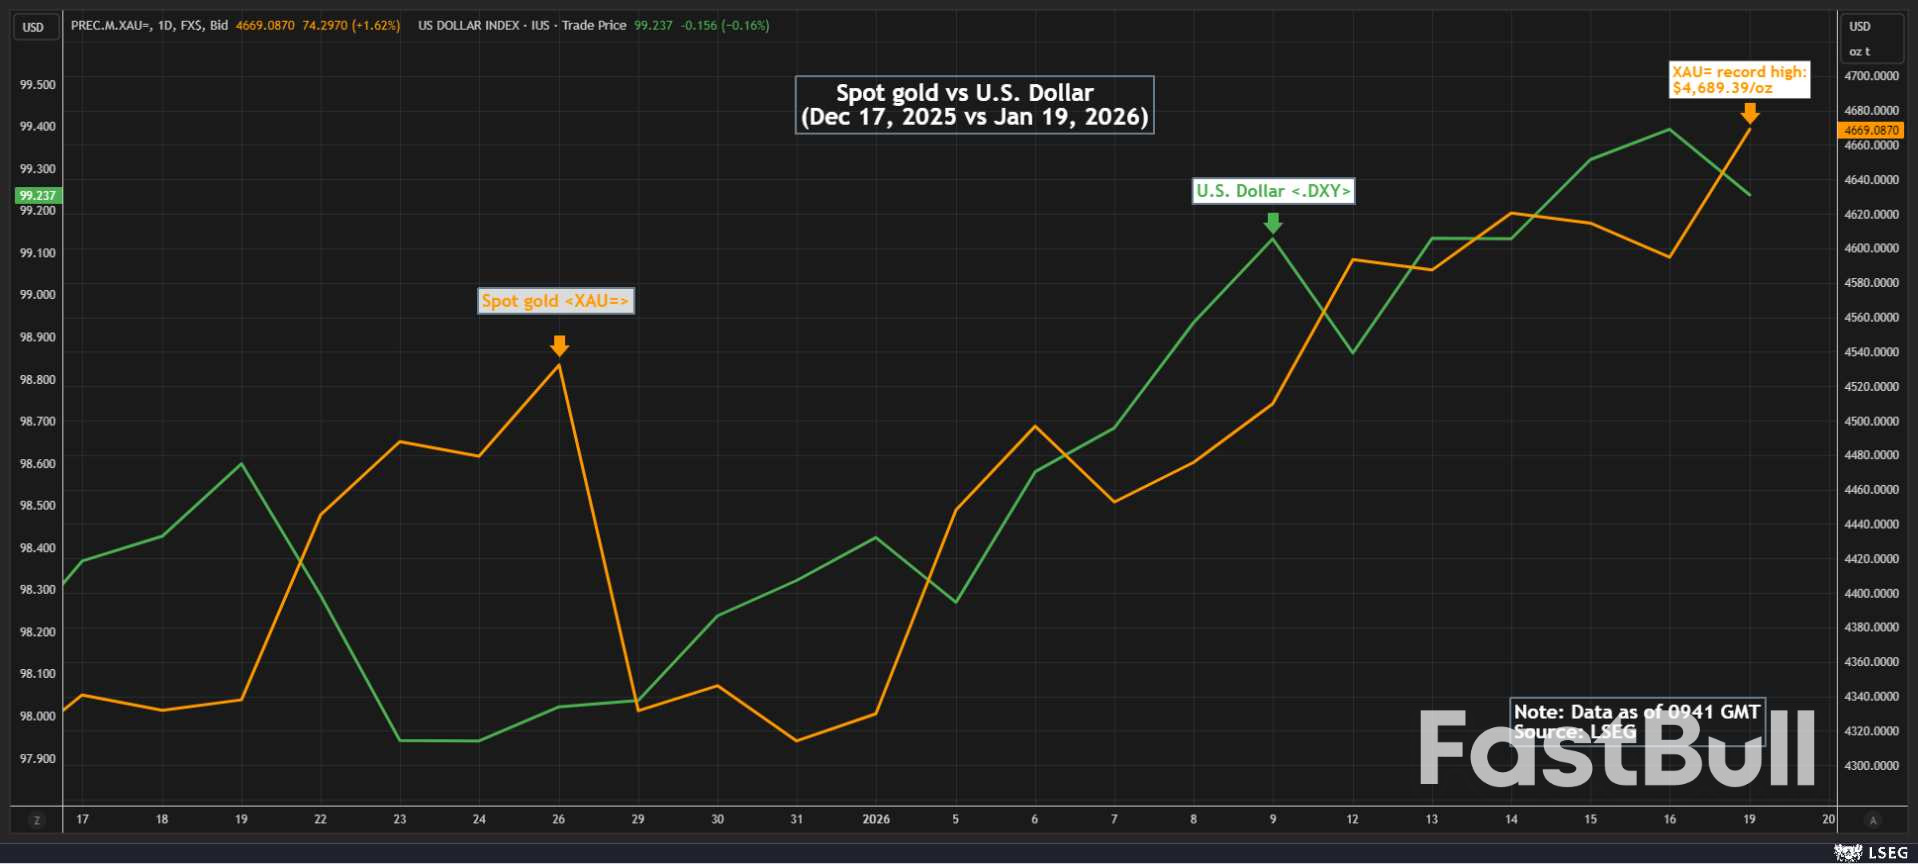Screen dimensions: 1918x864
Task: Click the orange 4669.0870 price tag
Action: pos(1870,130)
